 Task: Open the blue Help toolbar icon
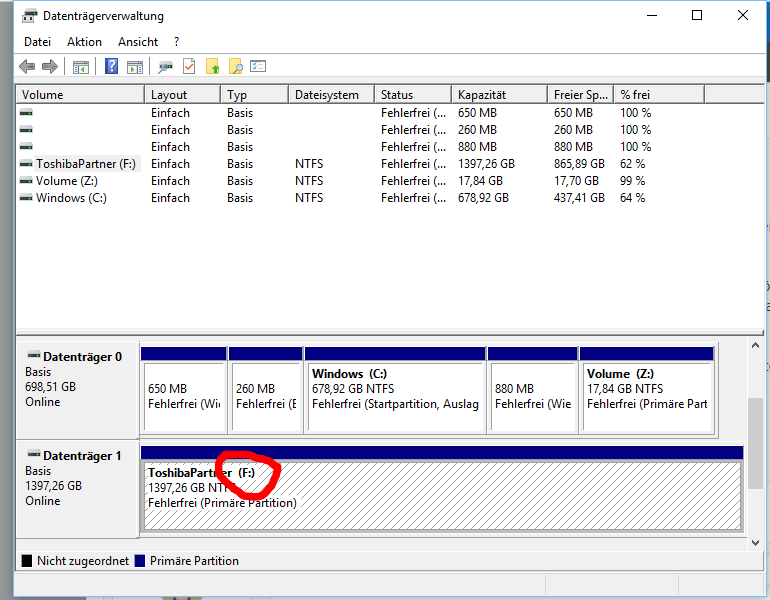(111, 66)
